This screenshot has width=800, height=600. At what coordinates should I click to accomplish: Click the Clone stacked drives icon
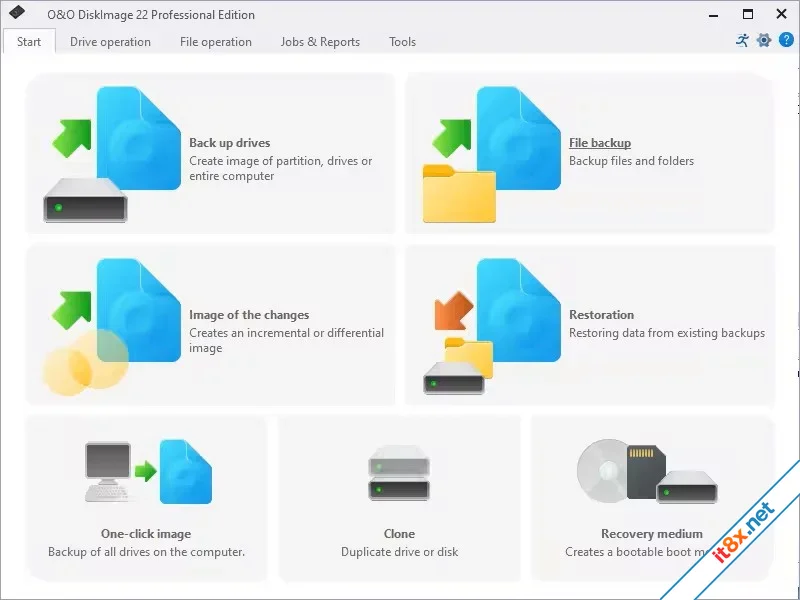pyautogui.click(x=399, y=472)
